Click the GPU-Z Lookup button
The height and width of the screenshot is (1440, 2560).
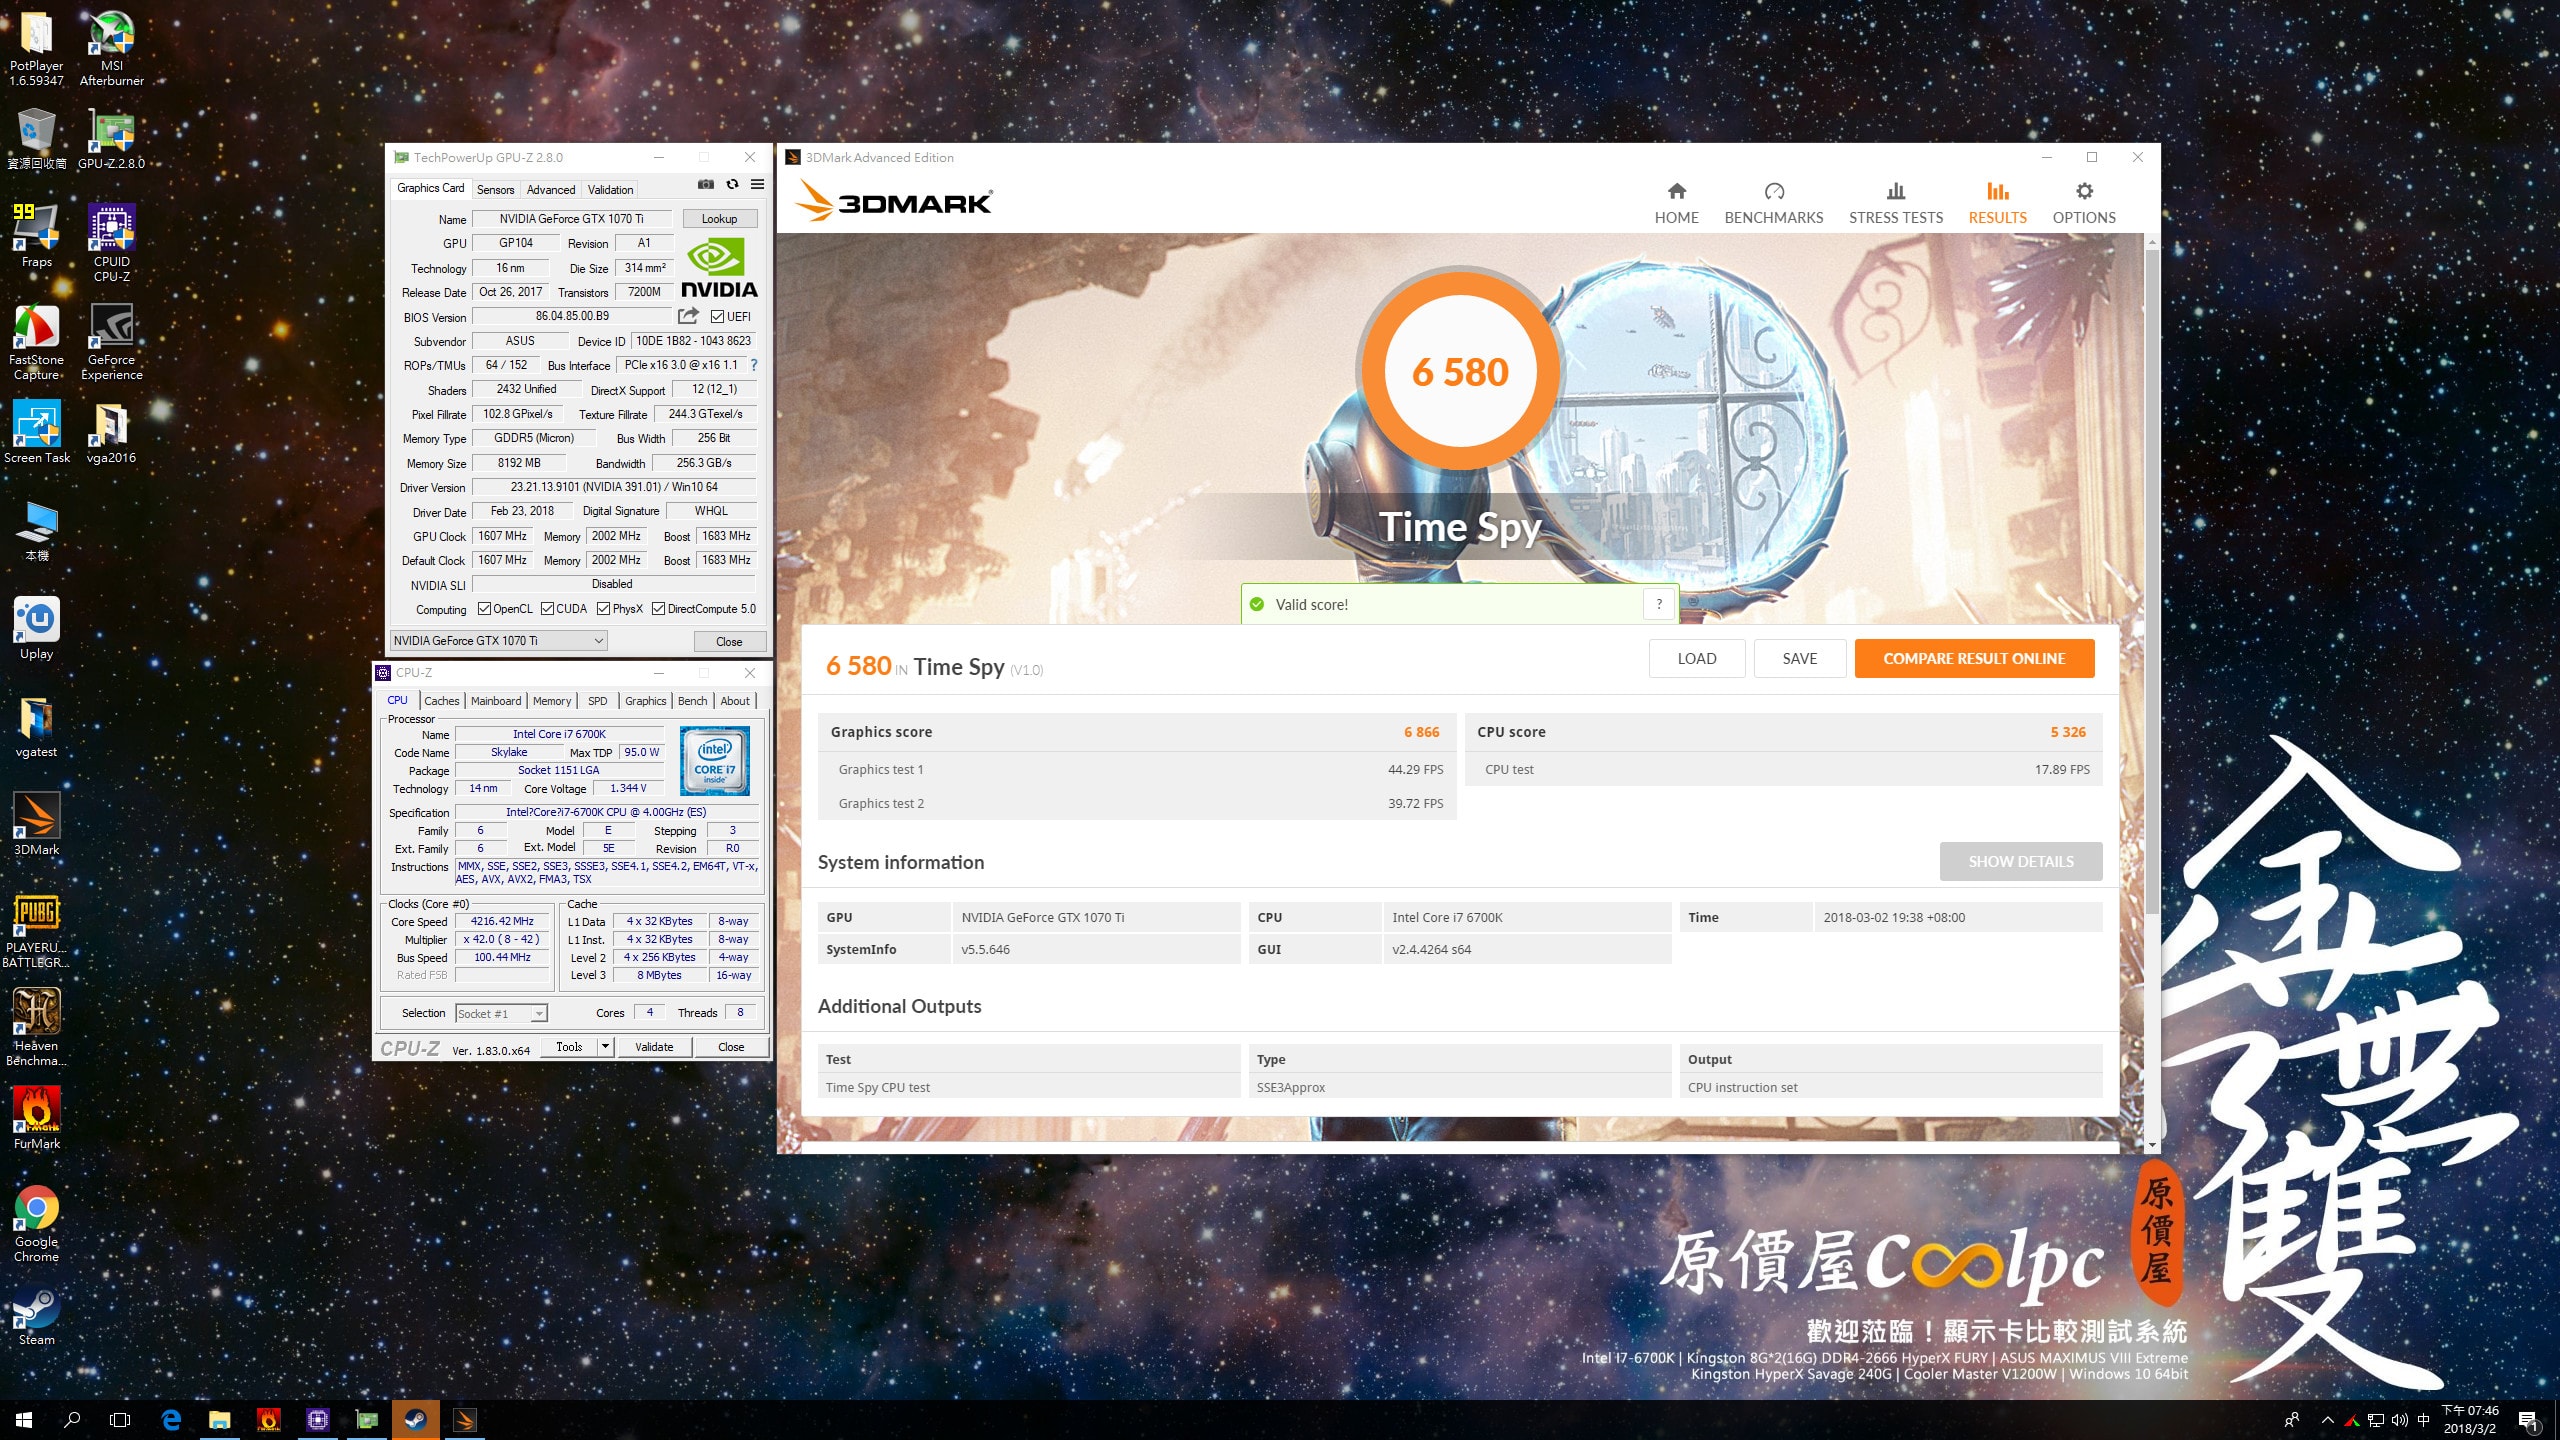click(719, 219)
